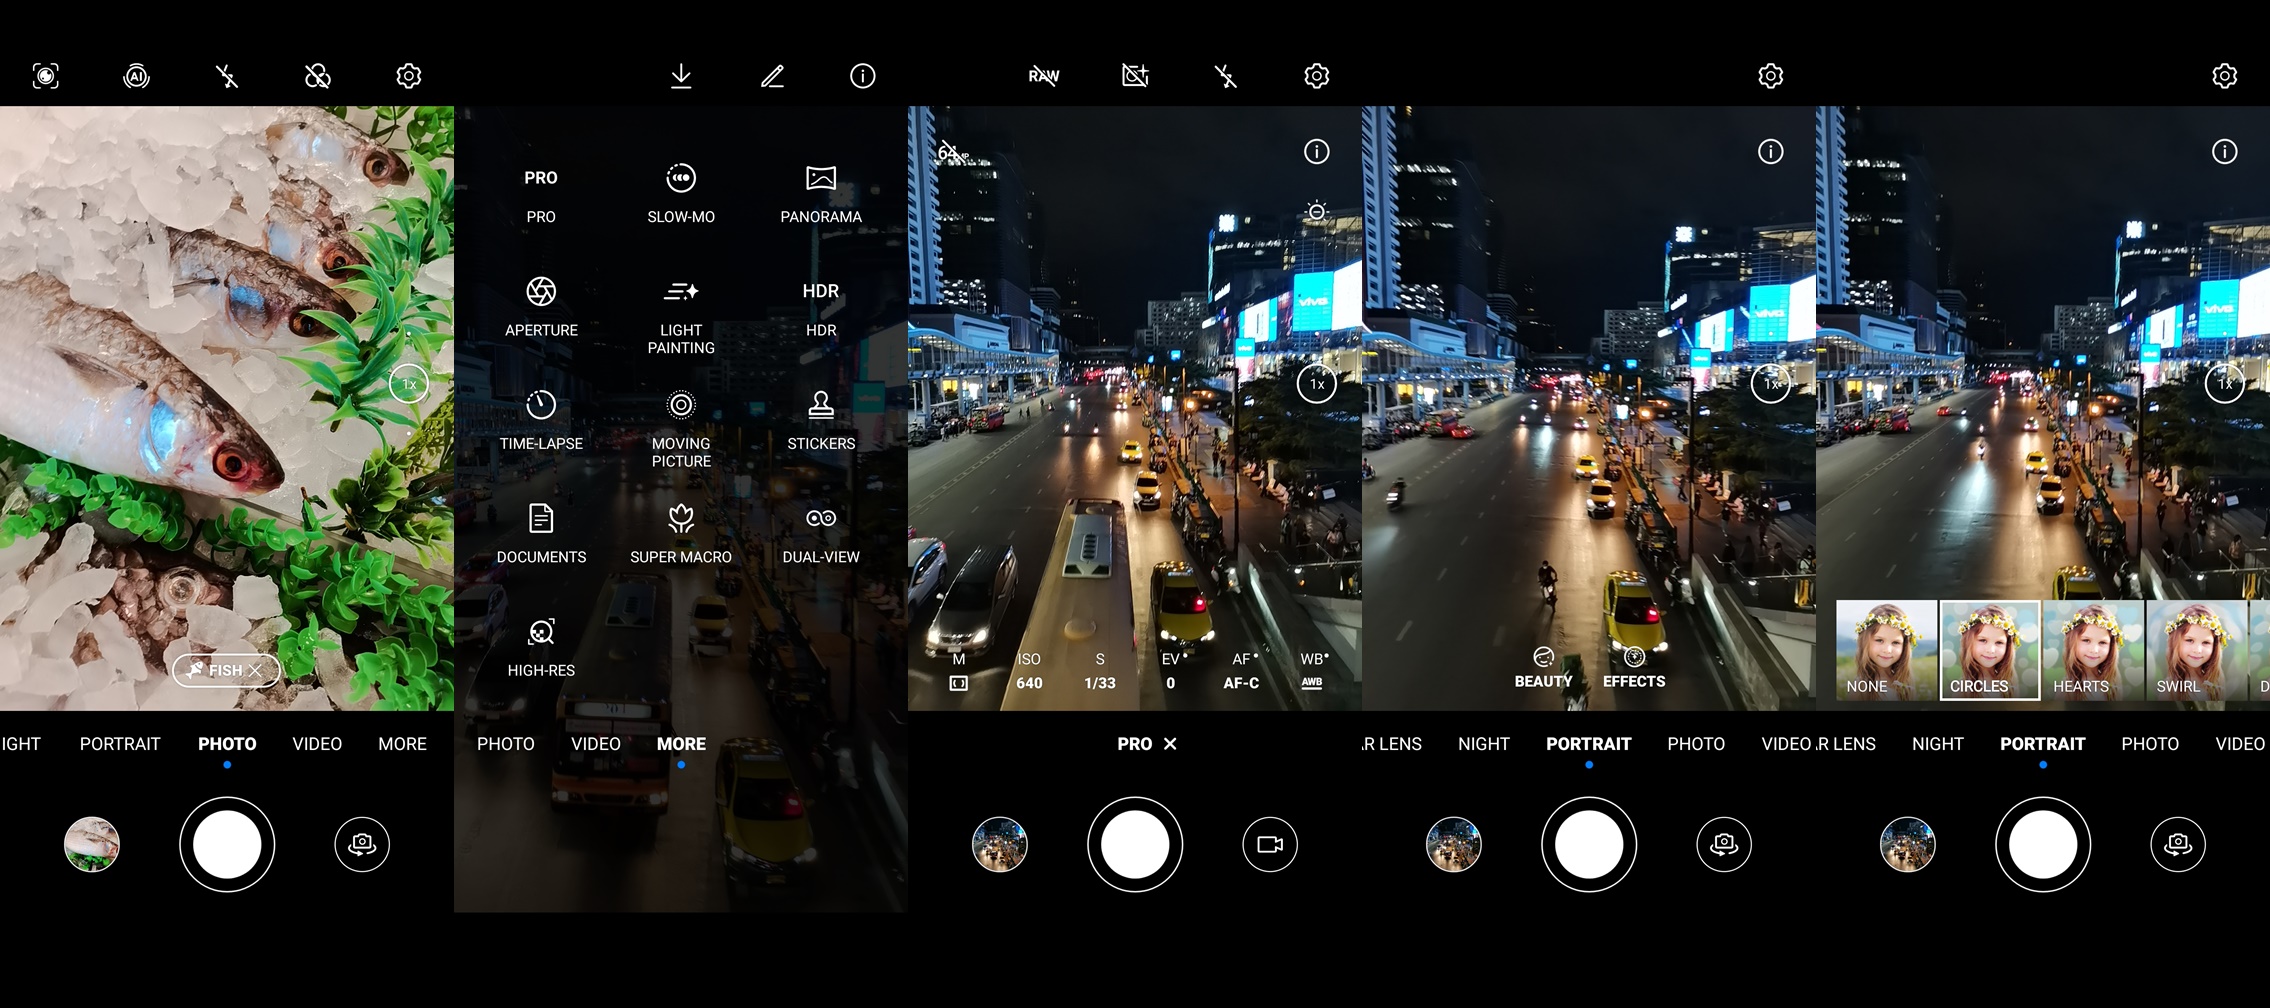Choose NONE portrait effect thumbnail
The image size is (2270, 1008).
[x=1886, y=650]
